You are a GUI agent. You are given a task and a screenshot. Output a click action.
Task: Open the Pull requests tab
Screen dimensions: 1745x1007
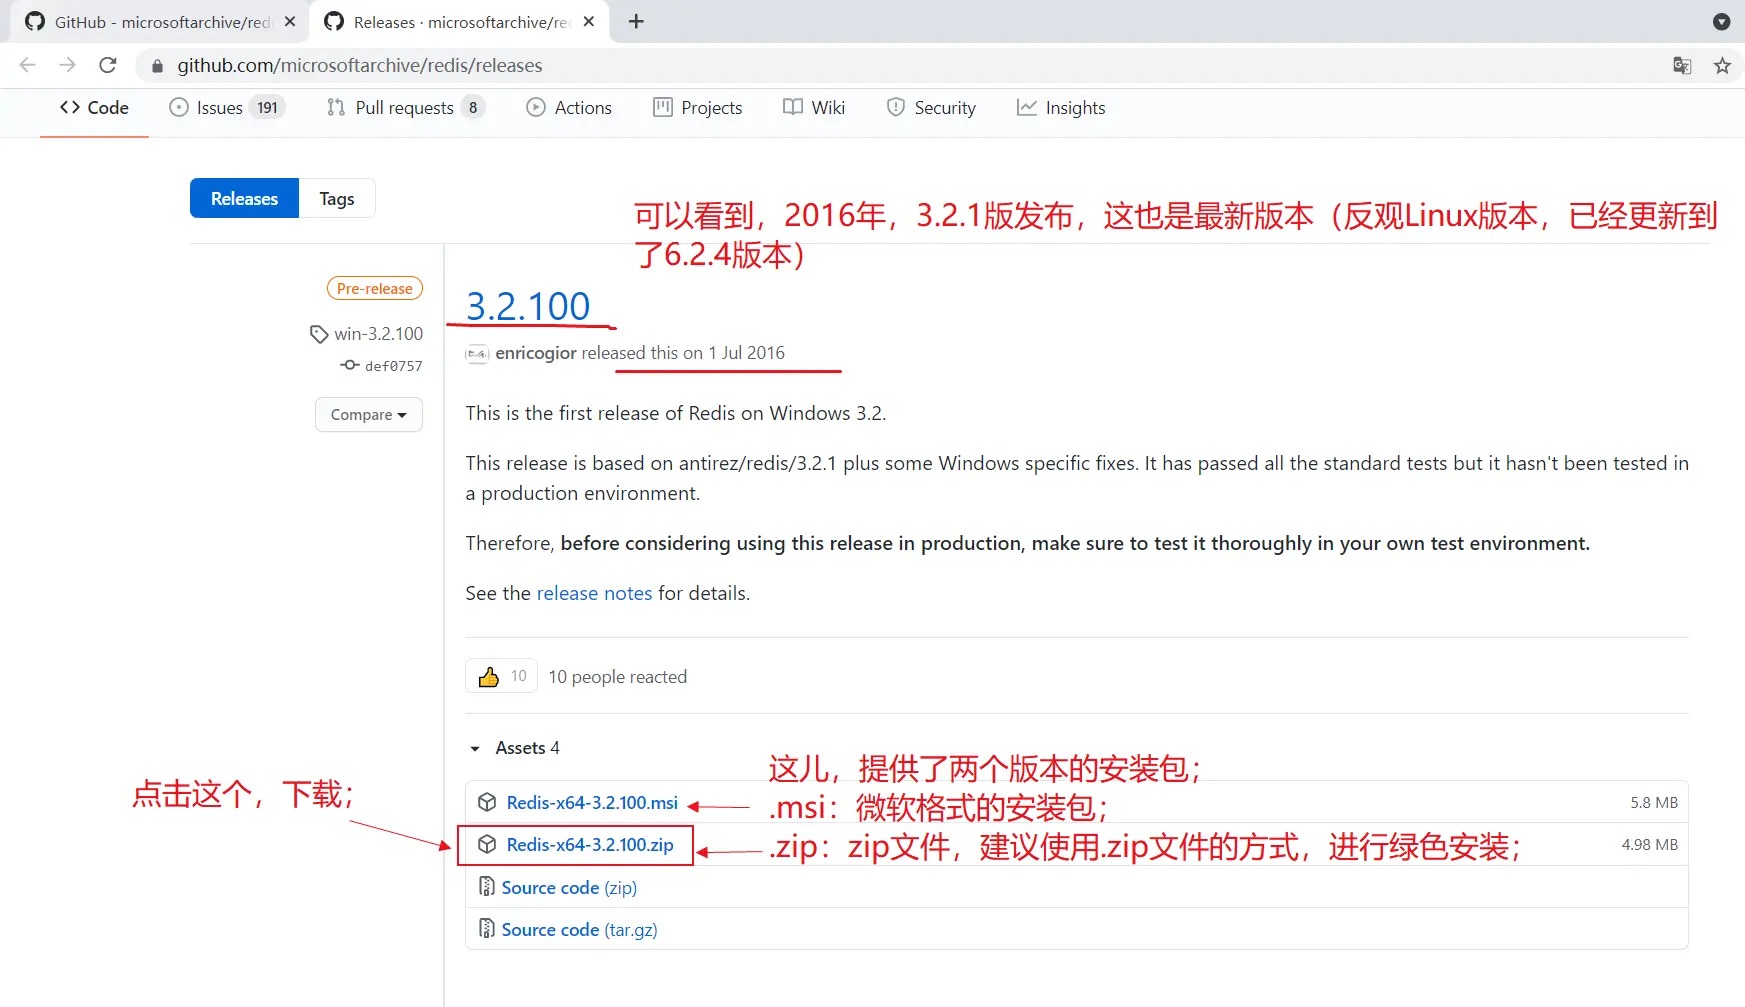pos(404,108)
